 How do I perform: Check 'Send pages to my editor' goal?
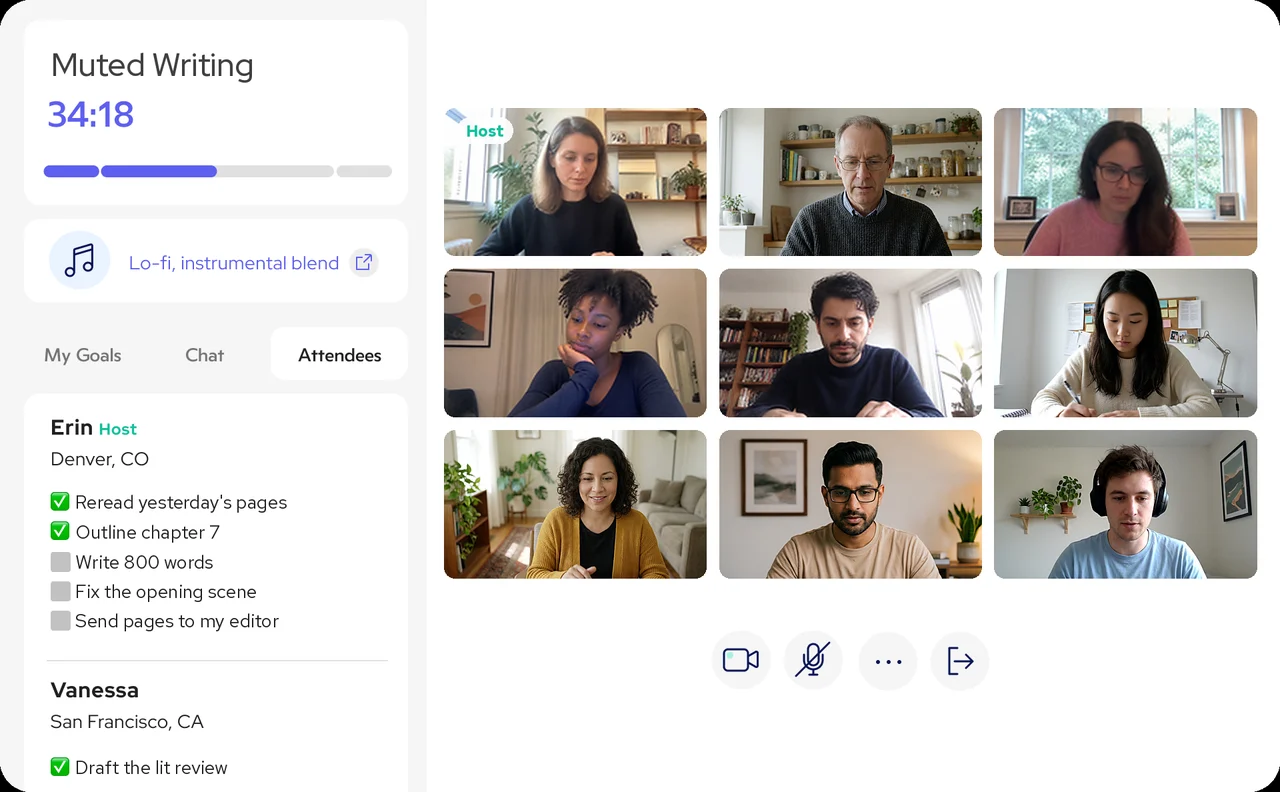[60, 621]
